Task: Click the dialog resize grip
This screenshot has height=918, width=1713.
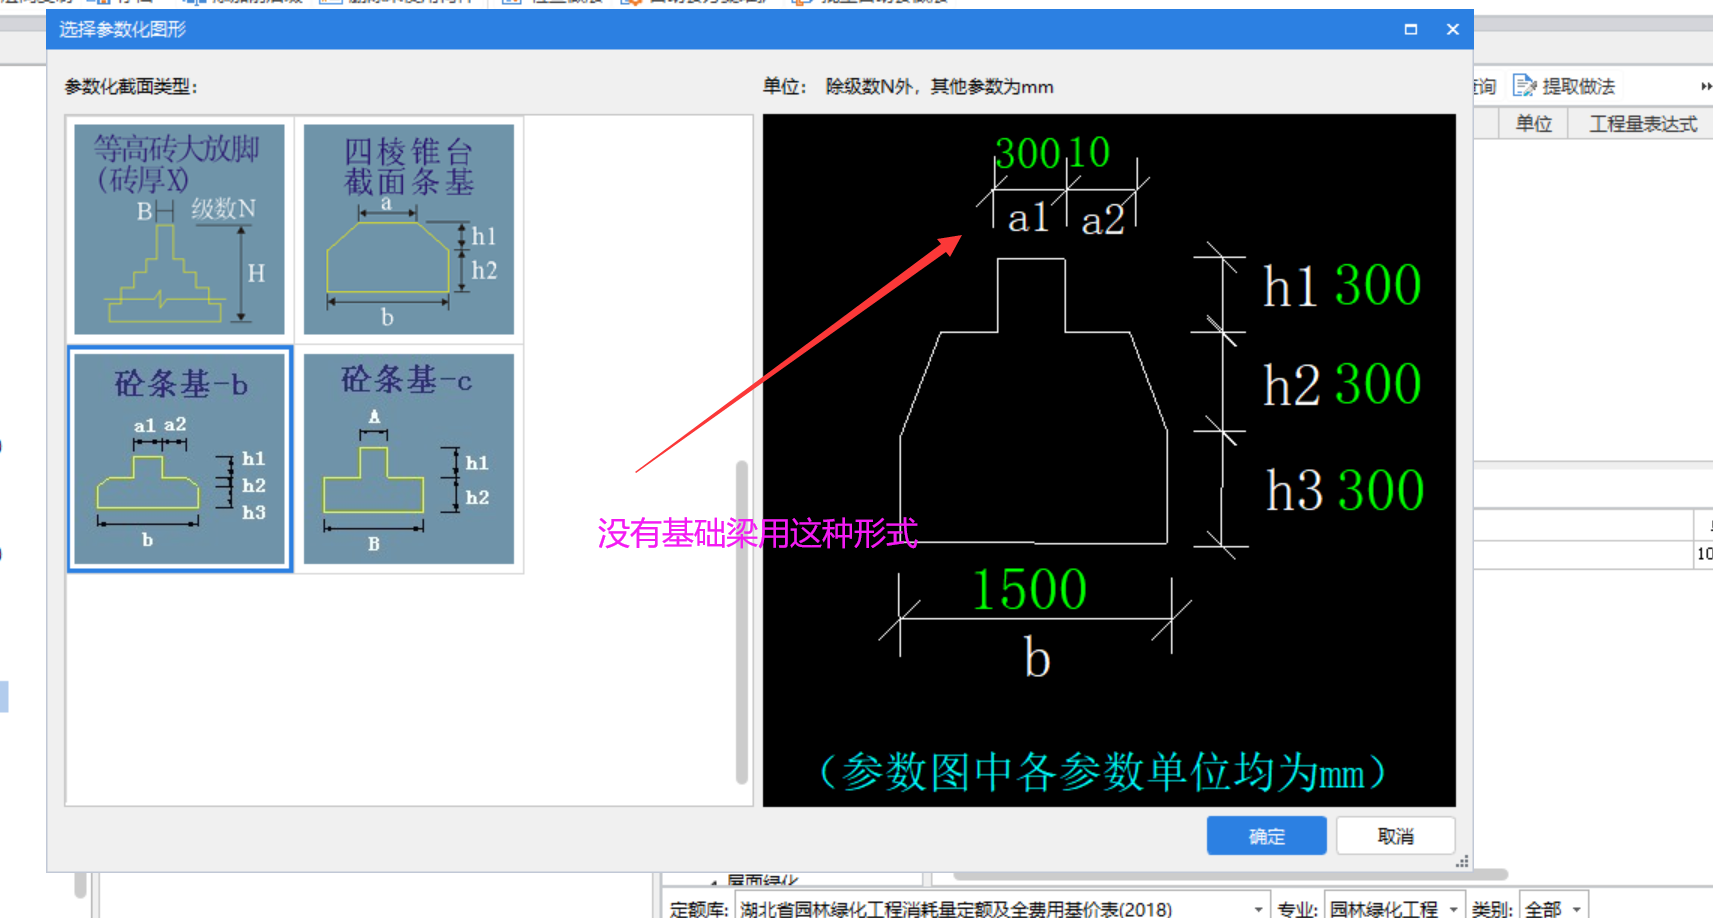Action: (x=1462, y=861)
